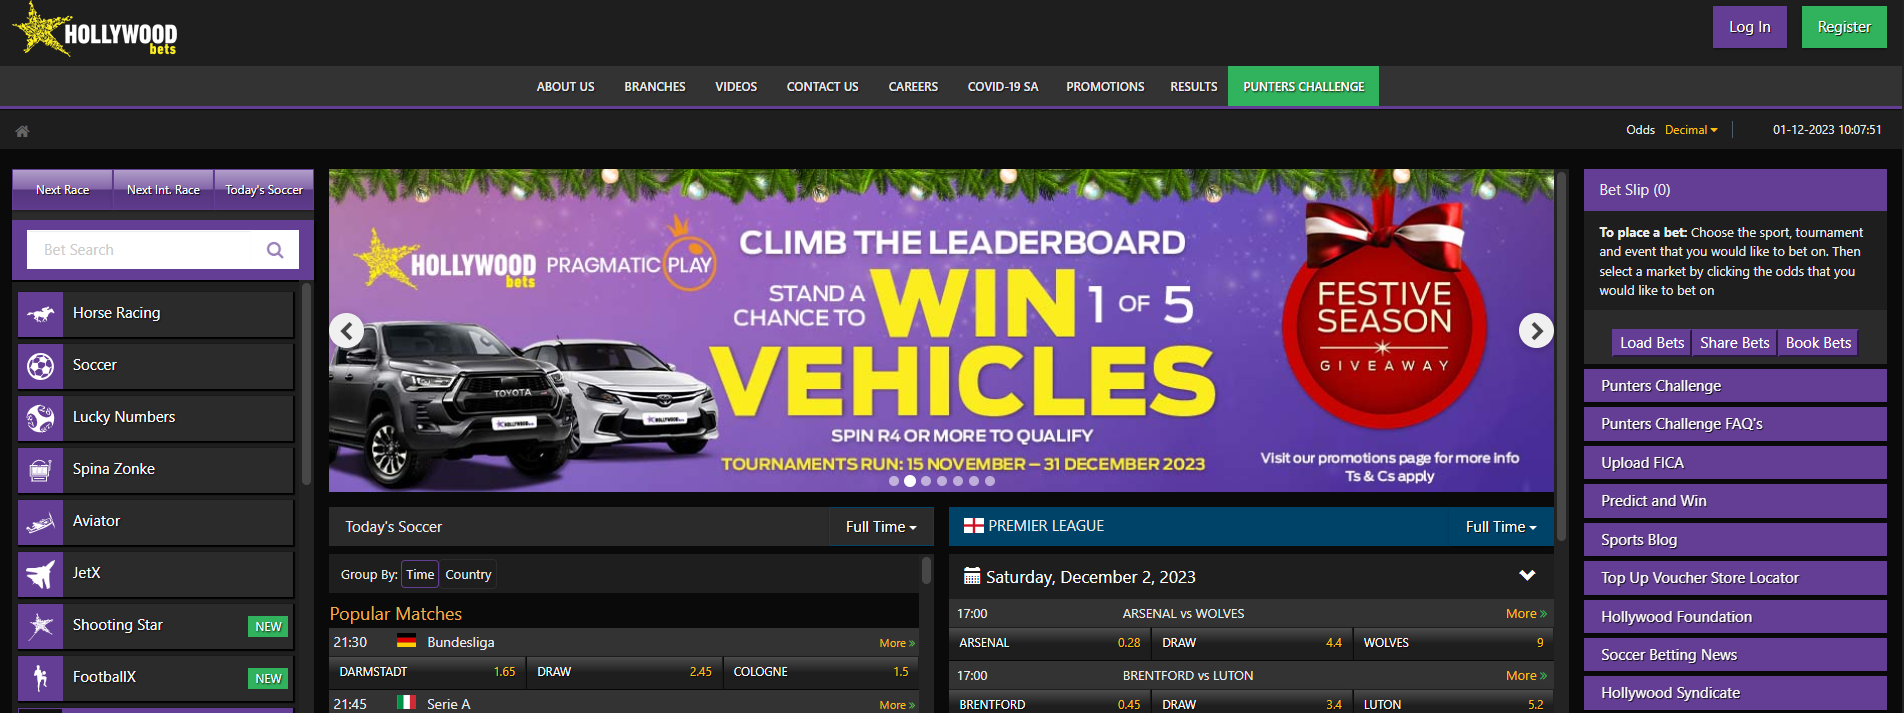1904x713 pixels.
Task: Click the Load Bets button
Action: pos(1651,343)
